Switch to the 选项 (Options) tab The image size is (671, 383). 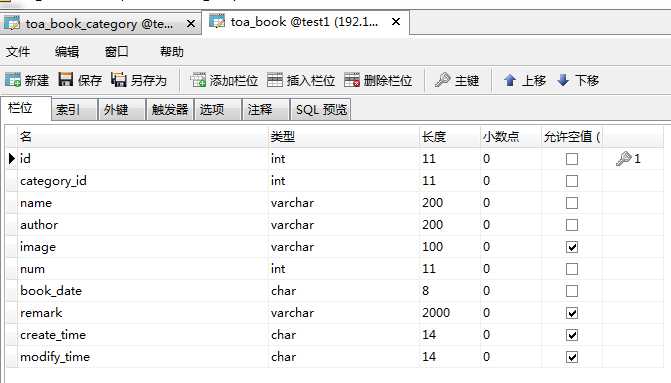[218, 110]
